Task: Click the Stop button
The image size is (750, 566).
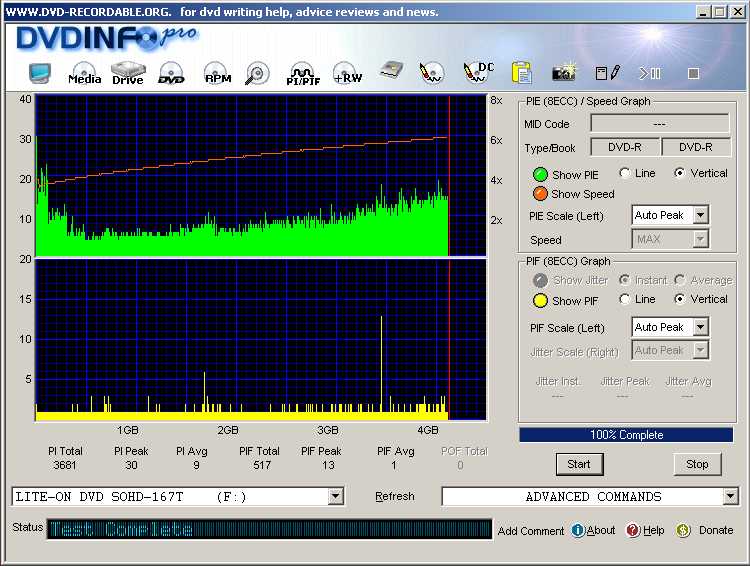Action: 697,464
